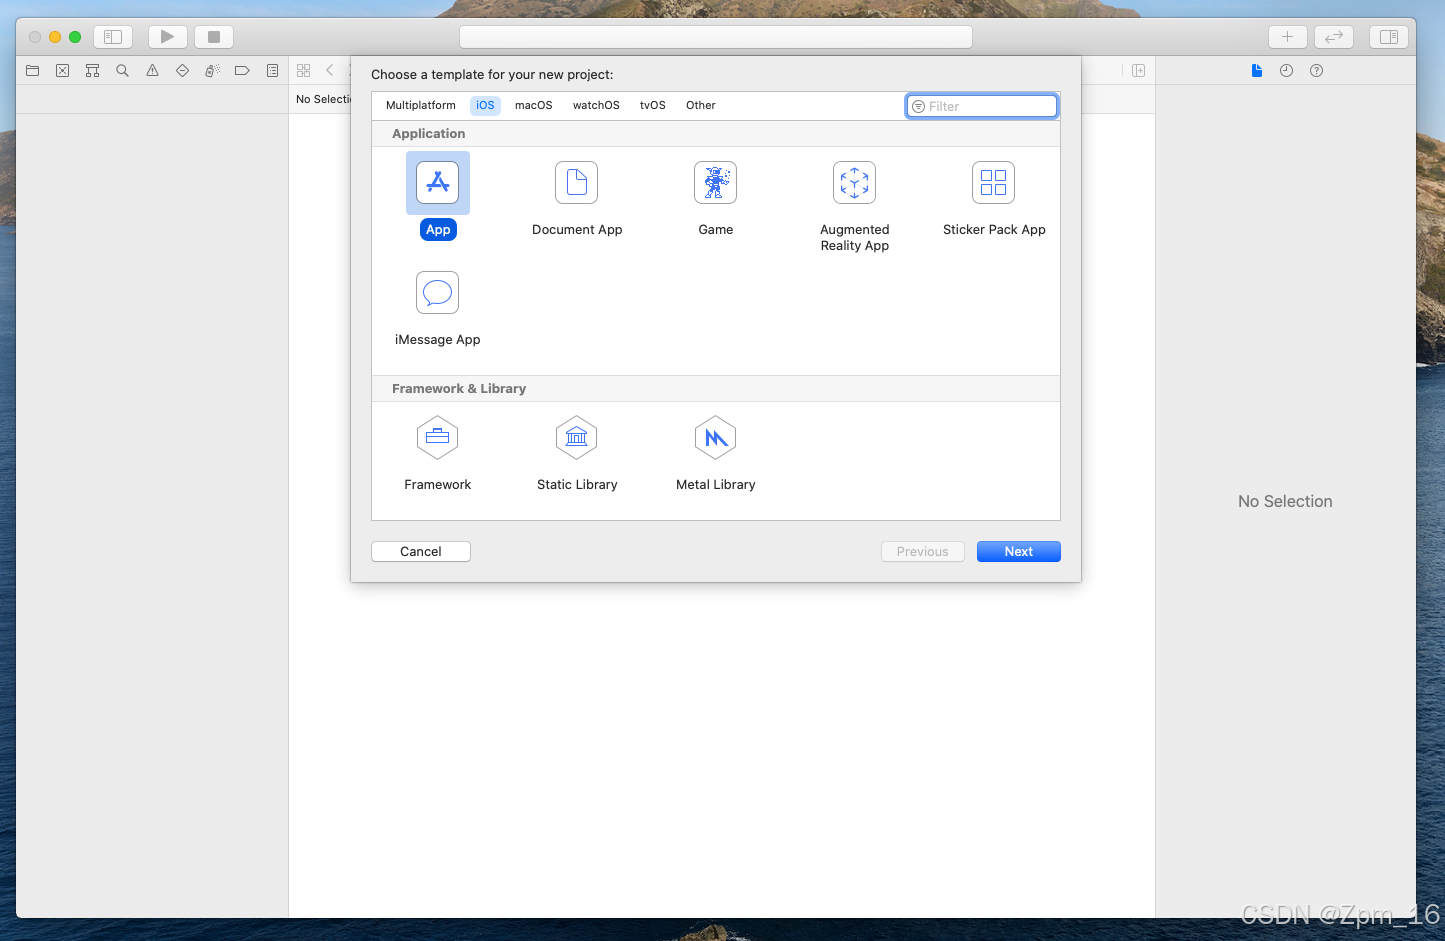1445x941 pixels.
Task: Click the Stop button in toolbar
Action: (214, 37)
